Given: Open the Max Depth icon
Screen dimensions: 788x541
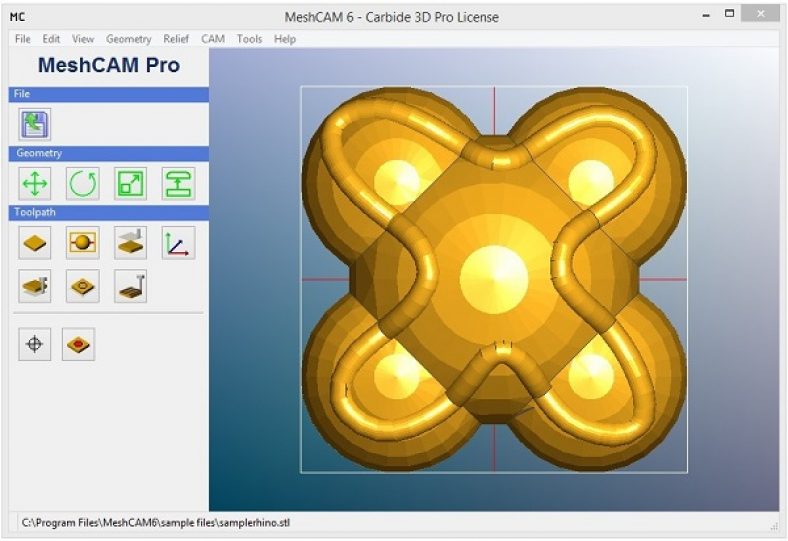Looking at the screenshot, I should tap(130, 243).
